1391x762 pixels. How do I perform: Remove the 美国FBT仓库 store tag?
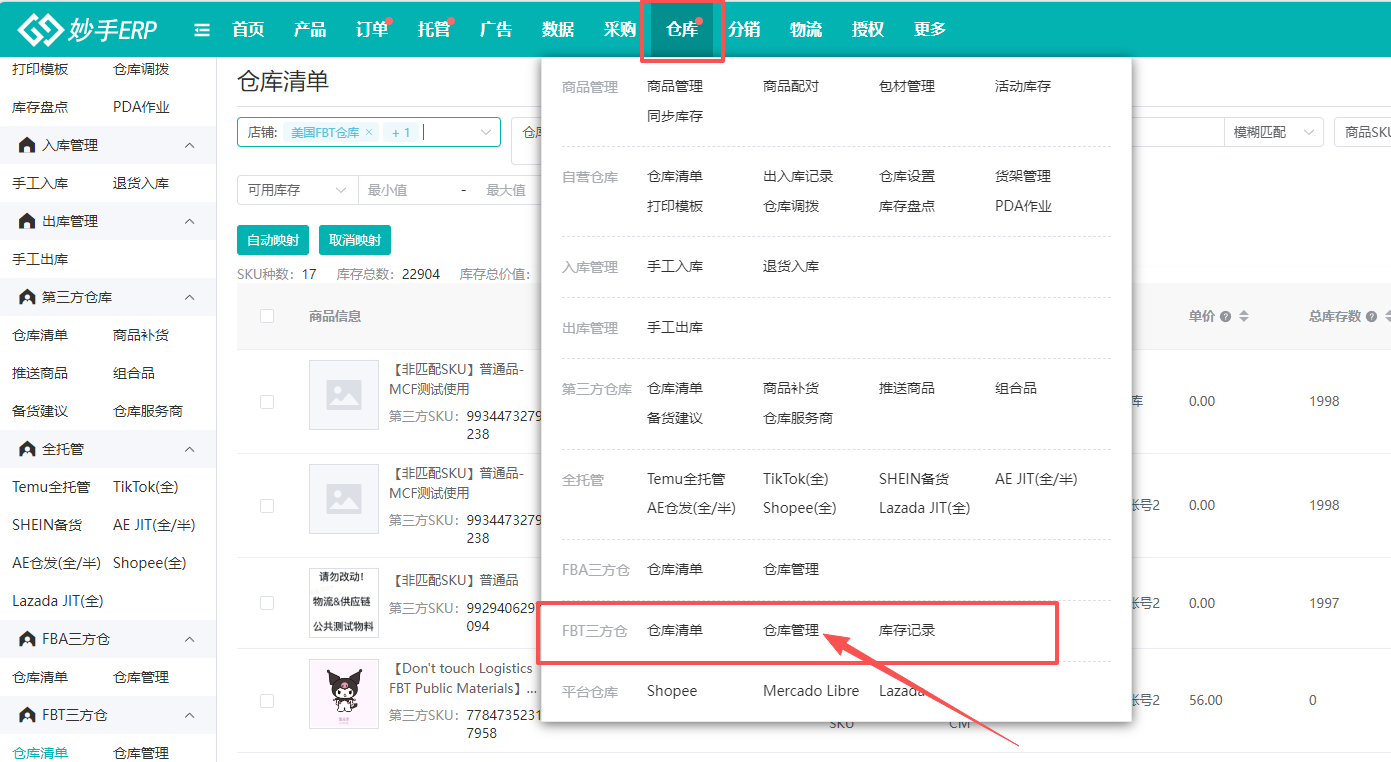(369, 132)
